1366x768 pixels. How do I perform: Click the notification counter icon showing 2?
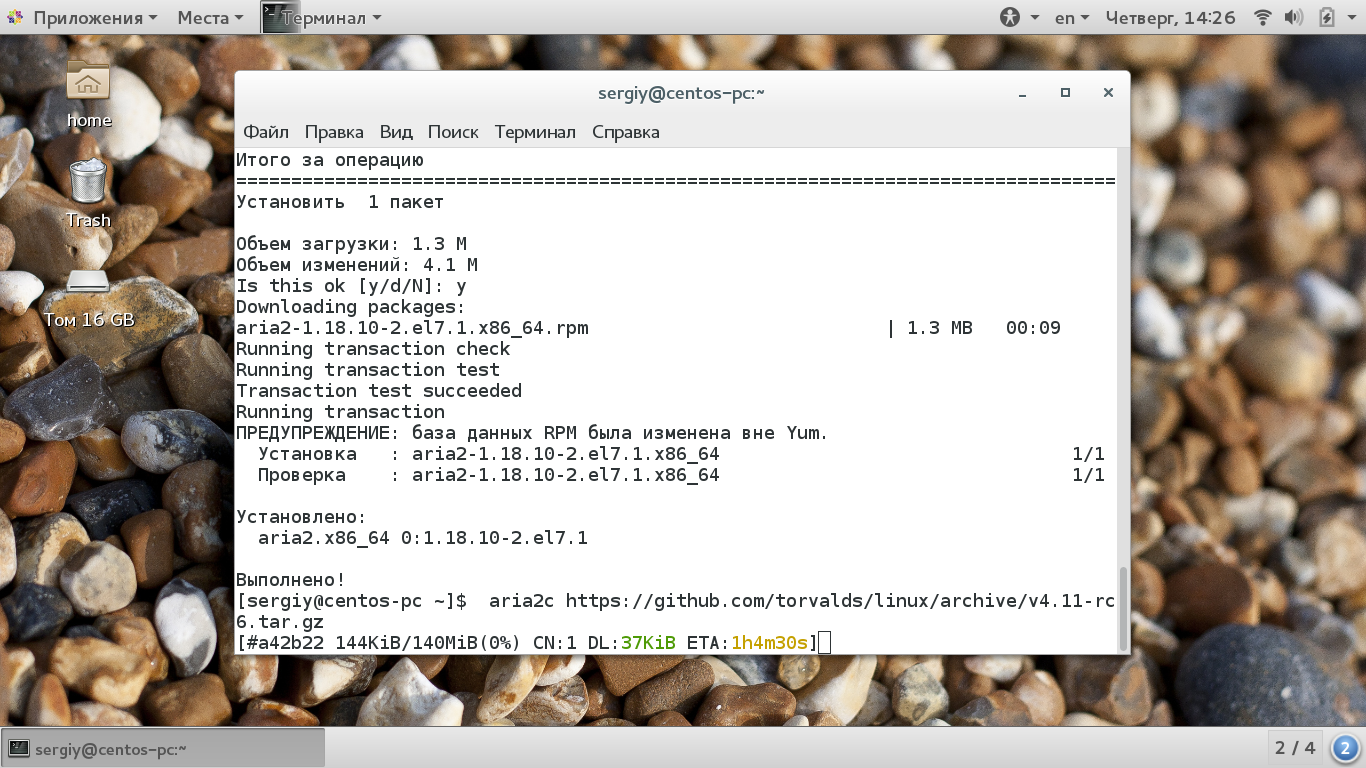pos(1345,748)
